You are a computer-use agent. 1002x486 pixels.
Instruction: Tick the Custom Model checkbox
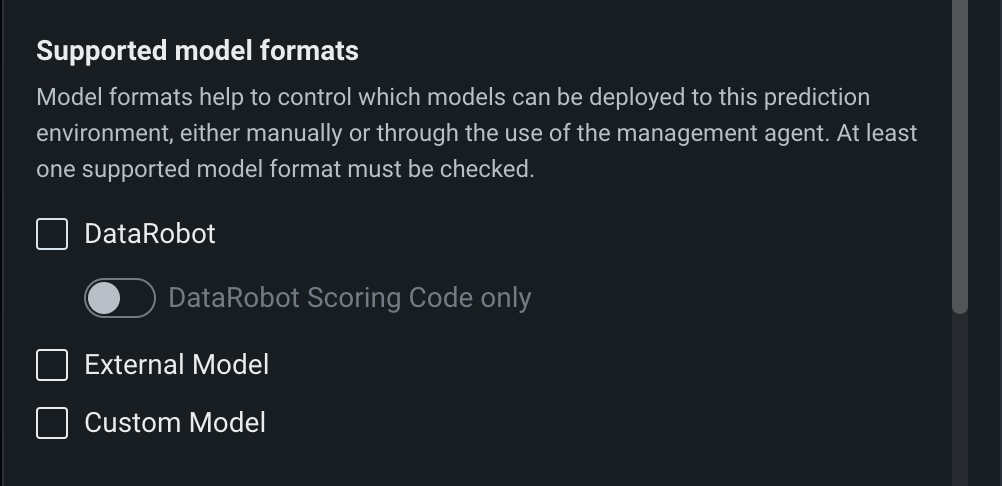click(x=52, y=423)
